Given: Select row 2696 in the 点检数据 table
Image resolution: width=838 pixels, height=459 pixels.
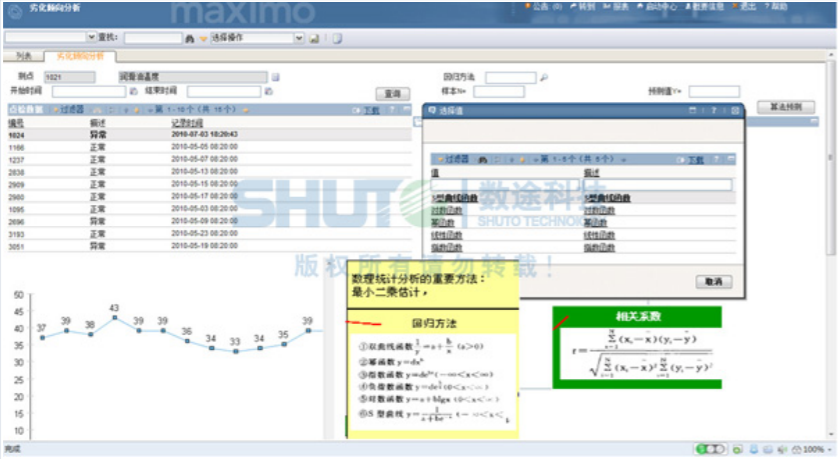Looking at the screenshot, I should 210,221.
